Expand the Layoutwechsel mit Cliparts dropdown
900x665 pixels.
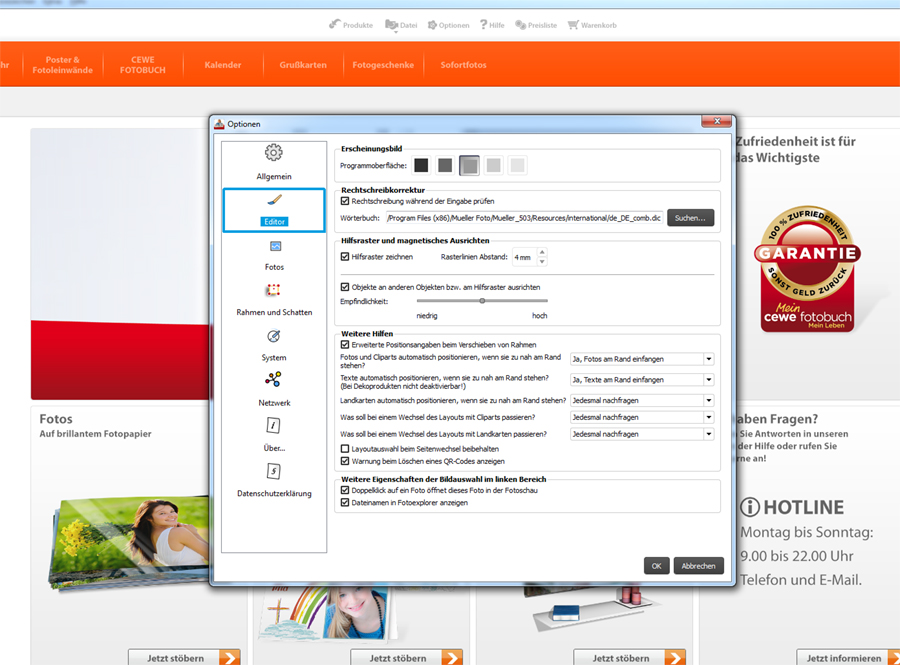[x=708, y=417]
